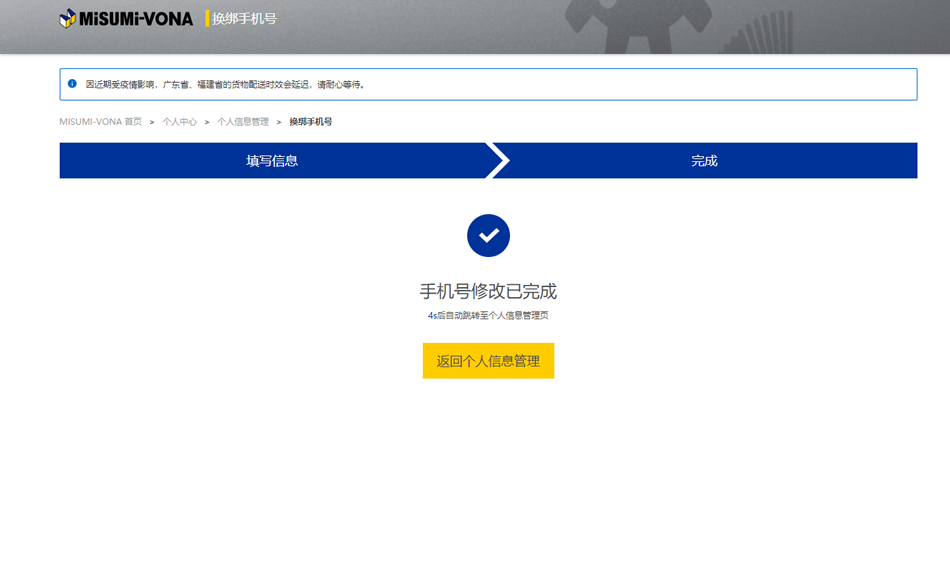950x587 pixels.
Task: Click the white chevron between the steps
Action: (x=498, y=161)
